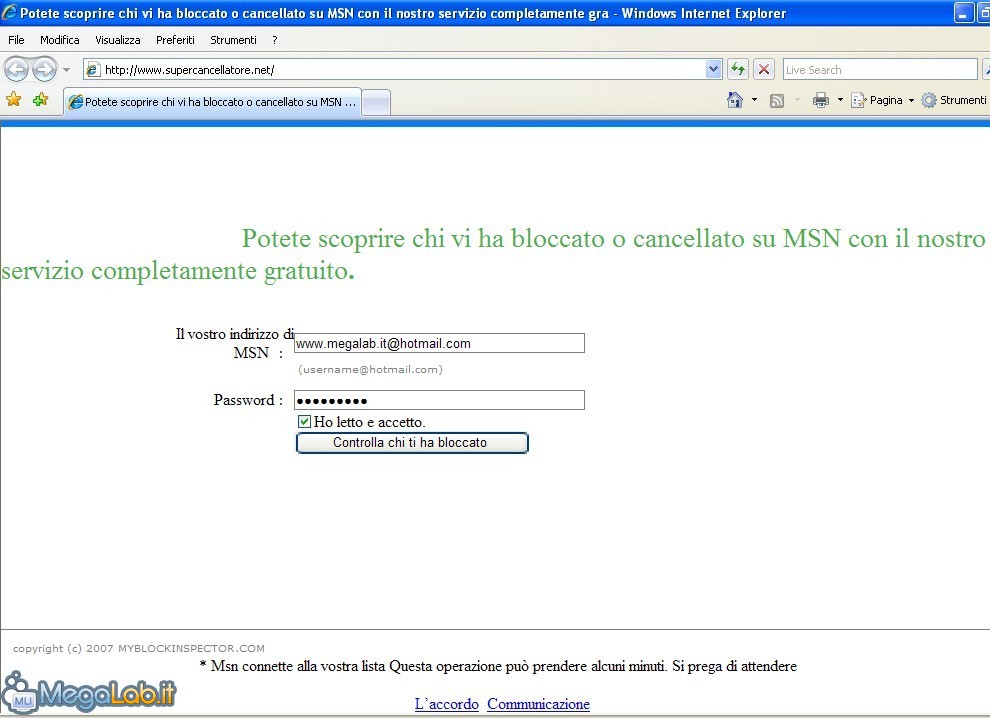Expand the Home button dropdown arrow
Screen dimensions: 990x718
(x=754, y=100)
